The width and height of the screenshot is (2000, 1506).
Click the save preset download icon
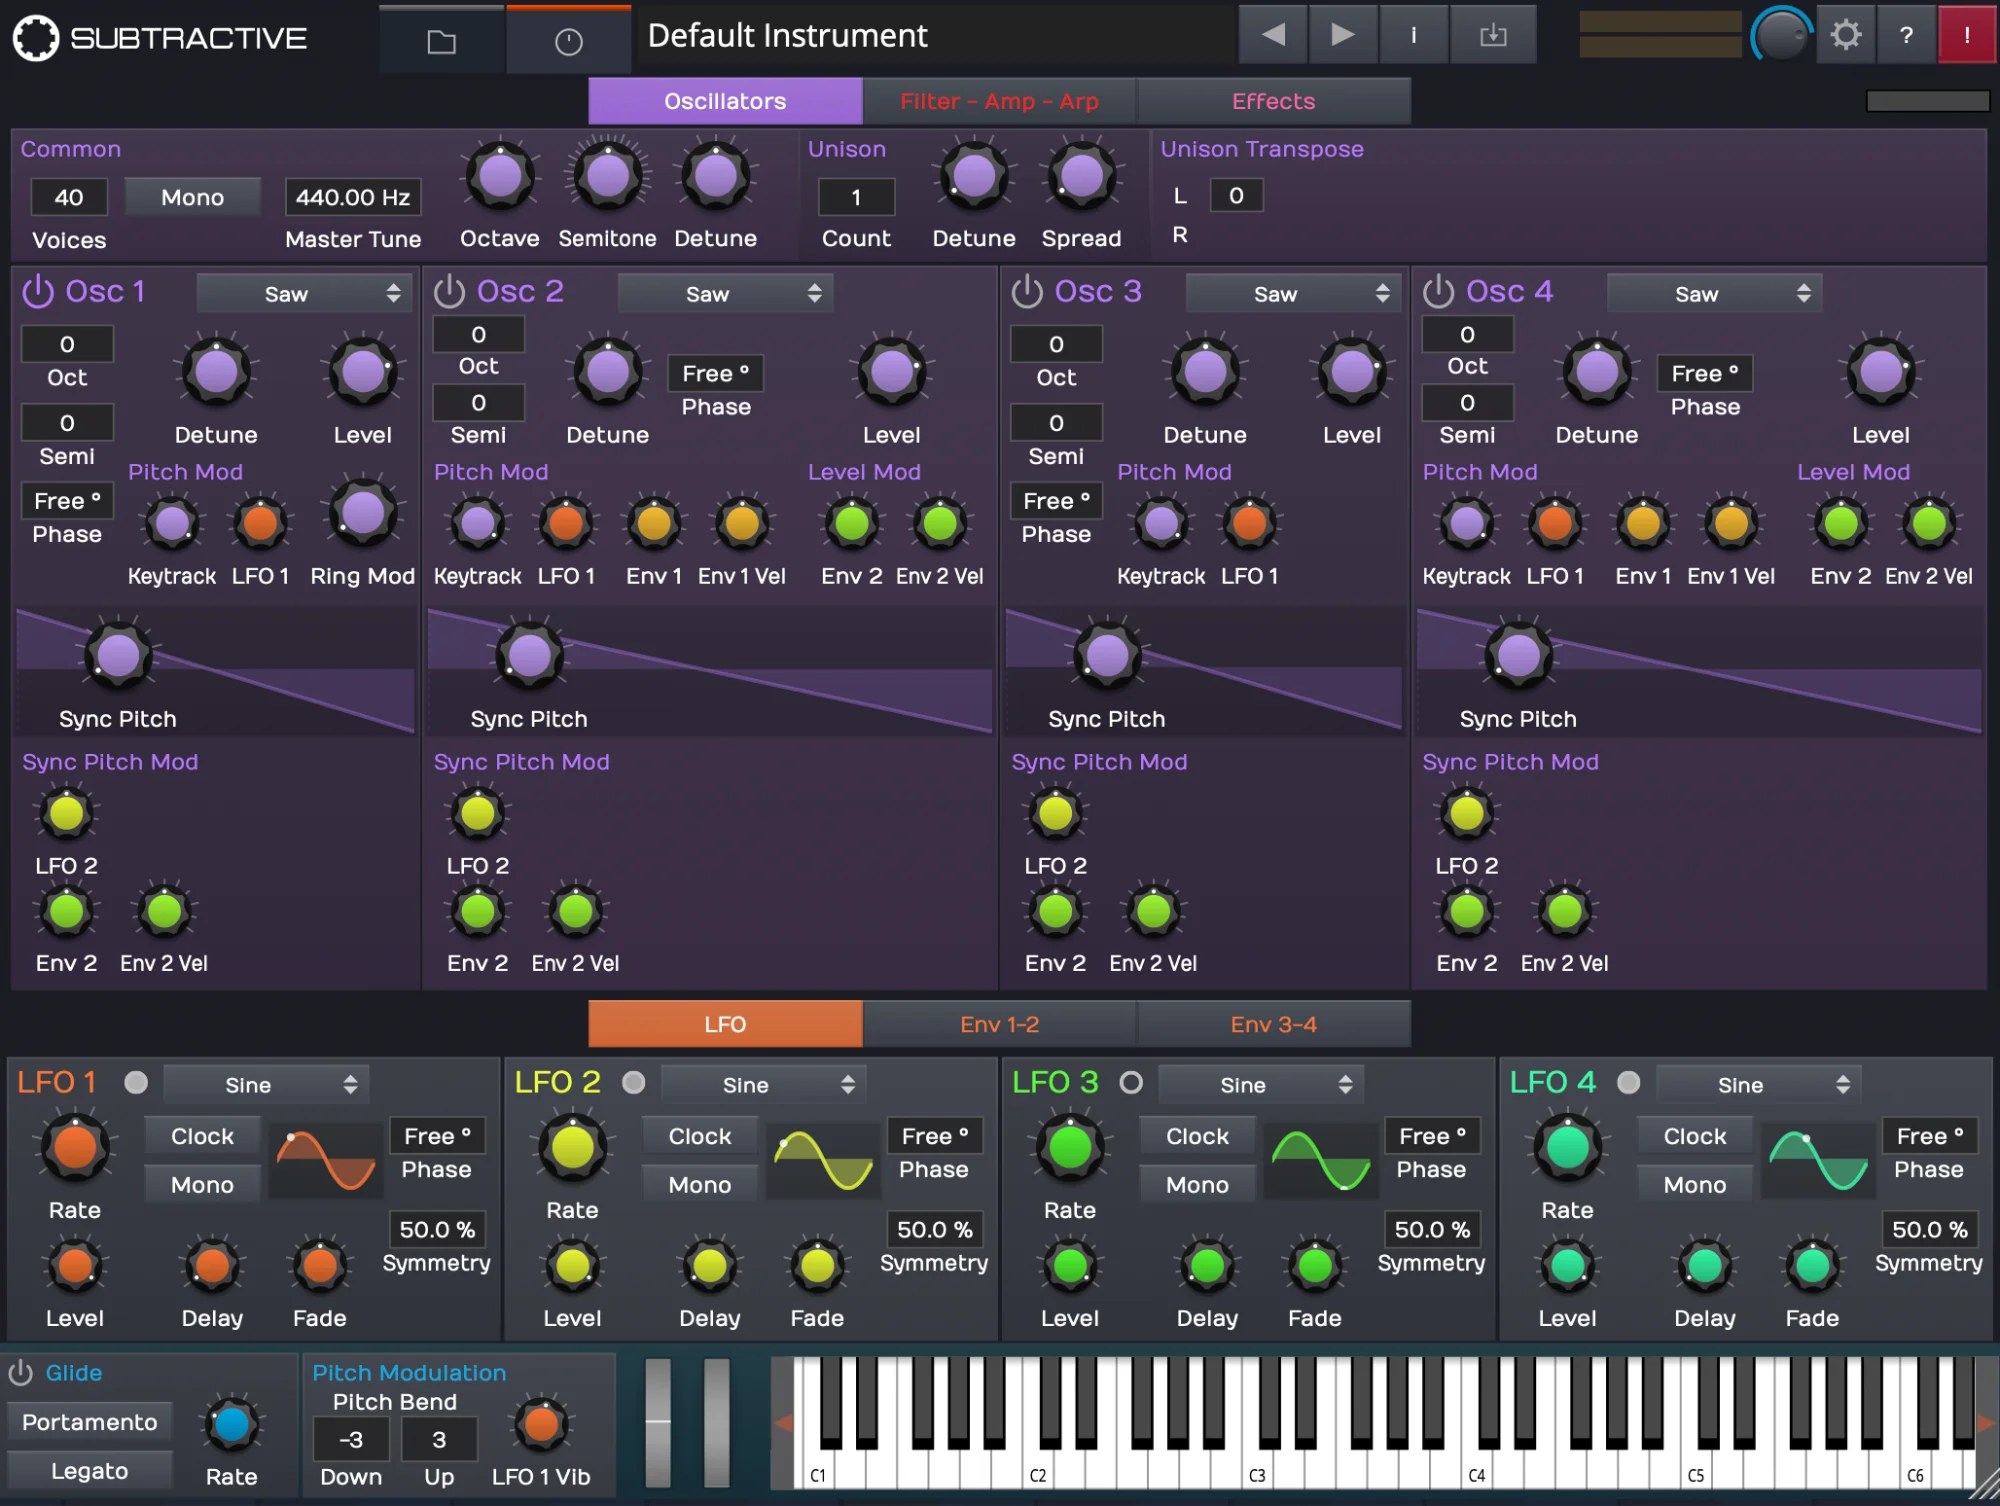pos(1493,35)
